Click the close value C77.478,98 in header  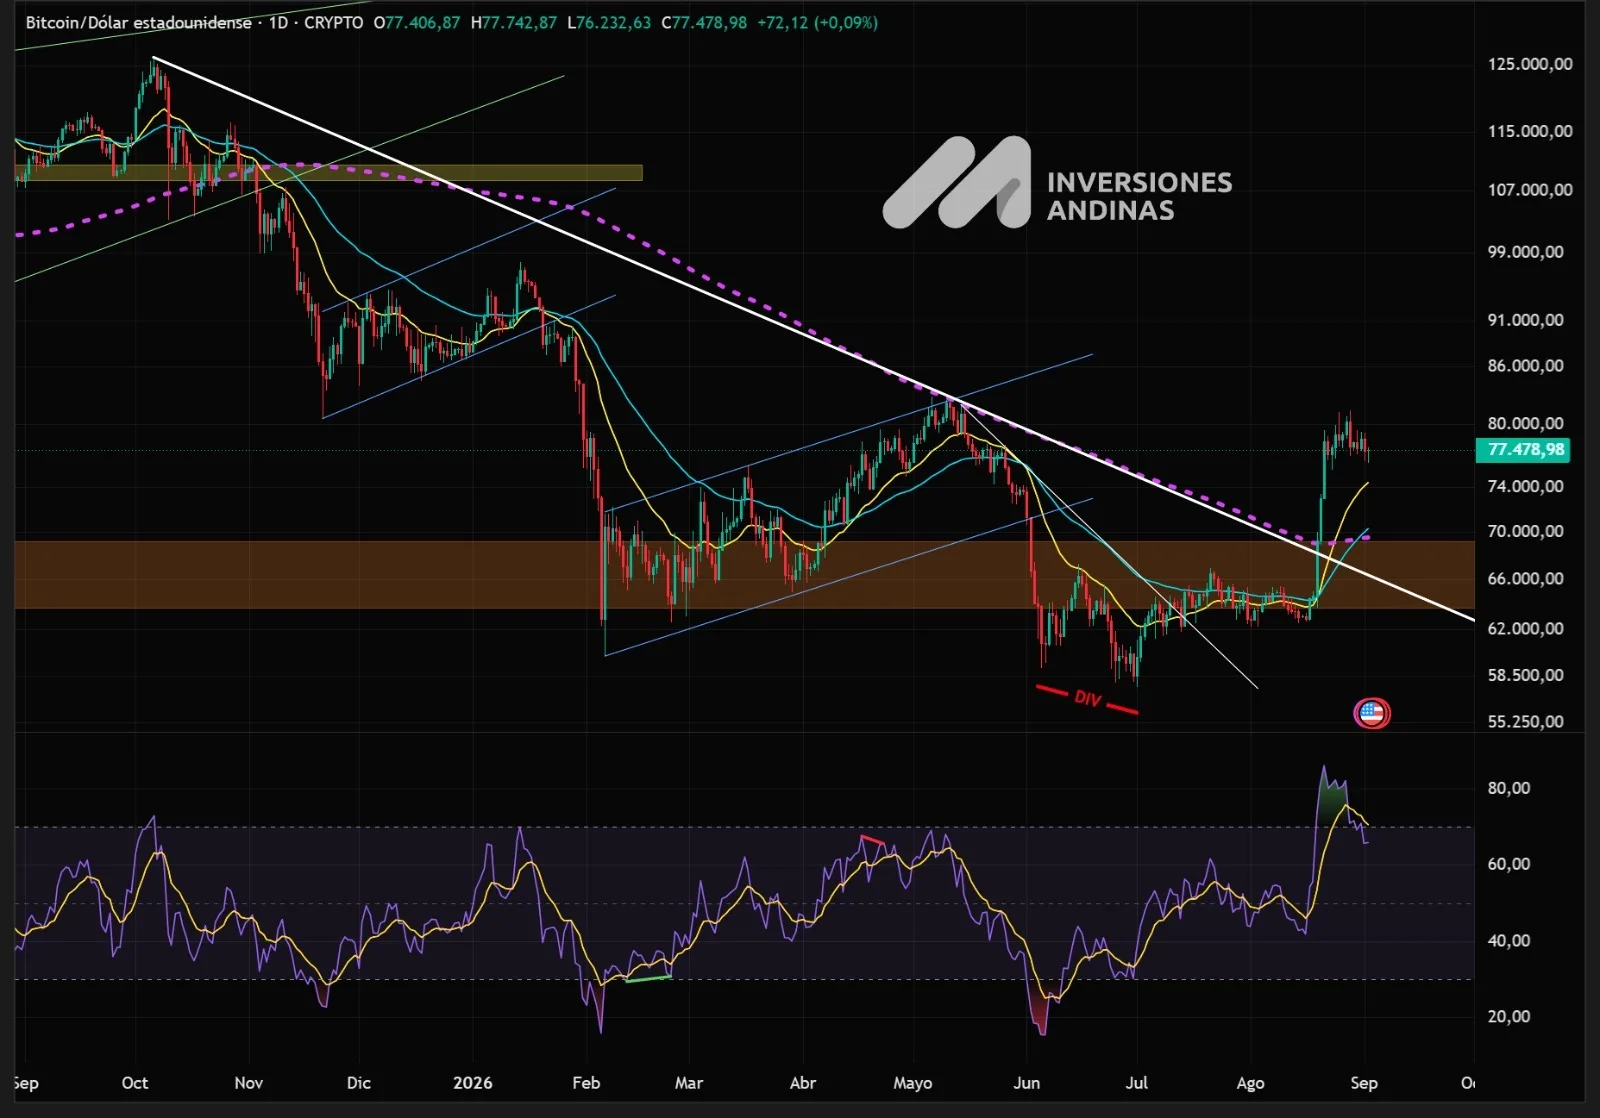click(704, 22)
